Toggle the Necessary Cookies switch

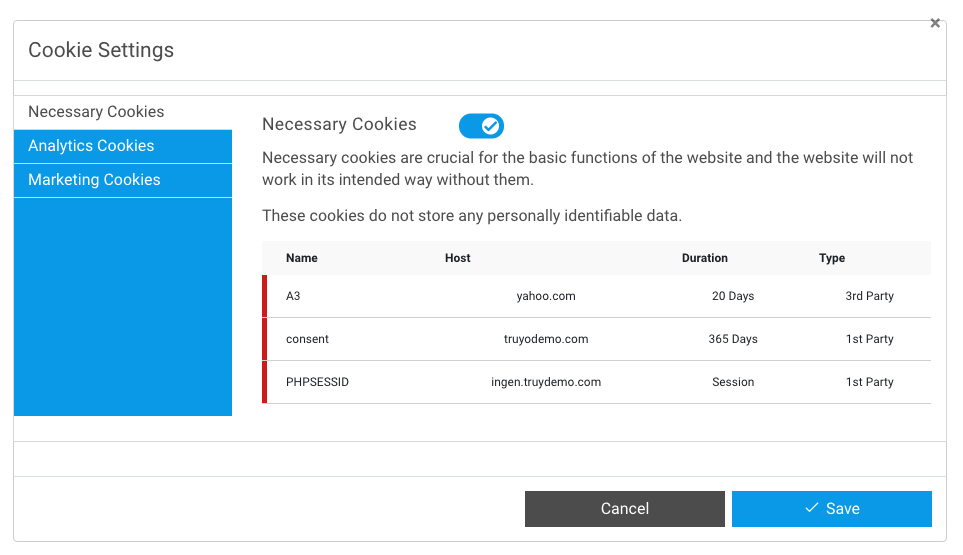pos(481,126)
